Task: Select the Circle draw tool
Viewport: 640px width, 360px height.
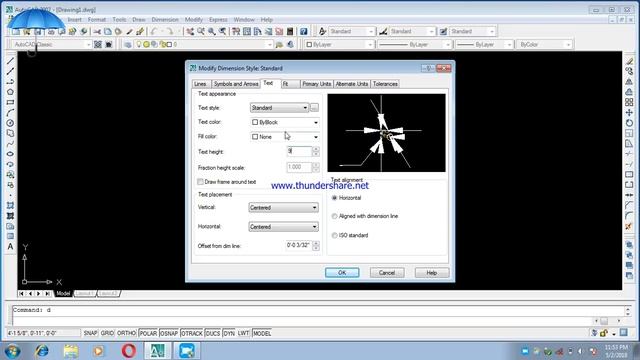Action: click(10, 123)
